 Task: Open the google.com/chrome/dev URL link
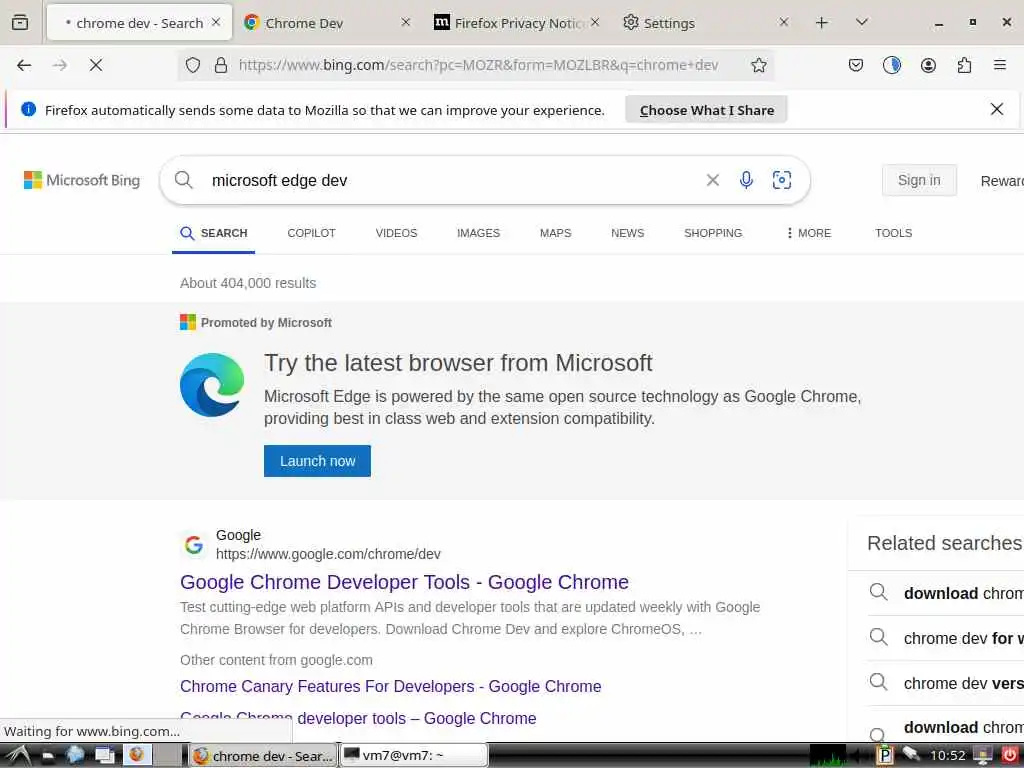pos(328,554)
